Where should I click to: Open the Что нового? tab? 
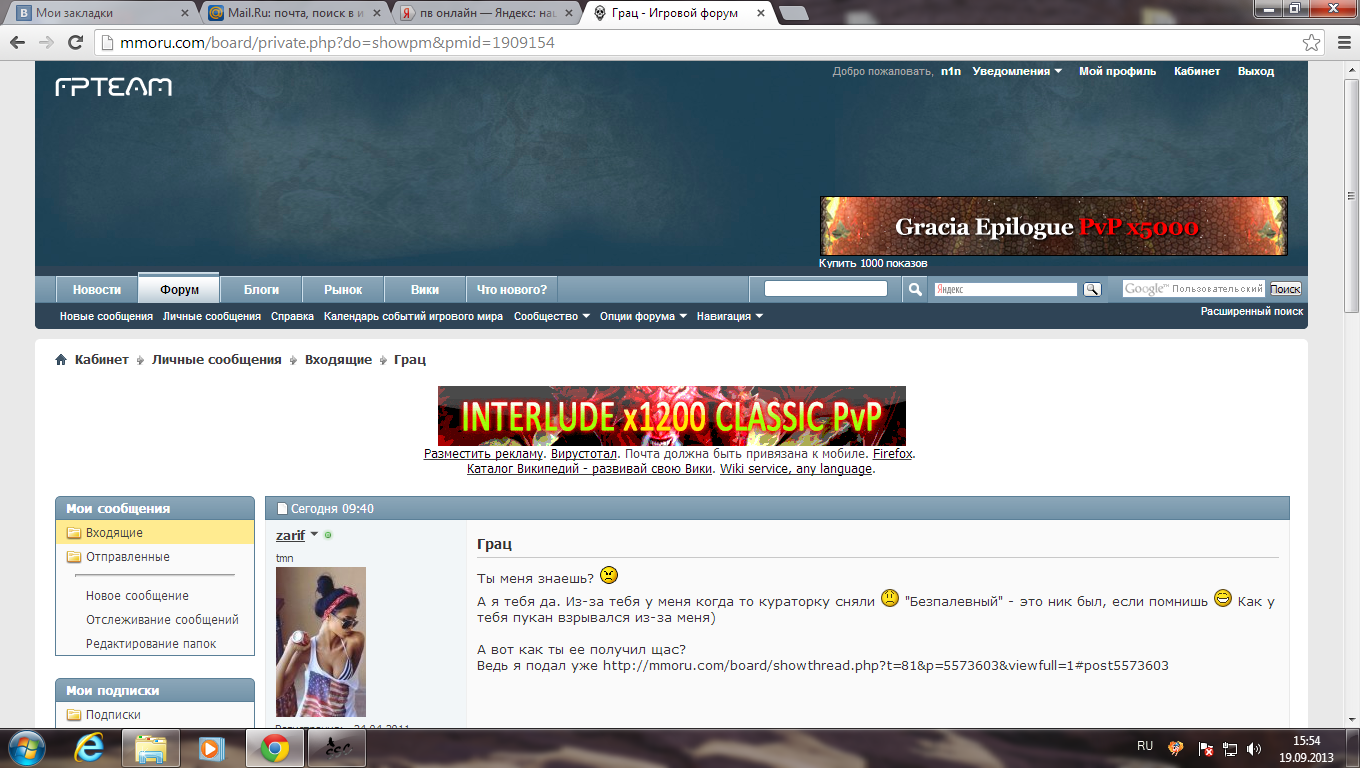click(x=512, y=289)
